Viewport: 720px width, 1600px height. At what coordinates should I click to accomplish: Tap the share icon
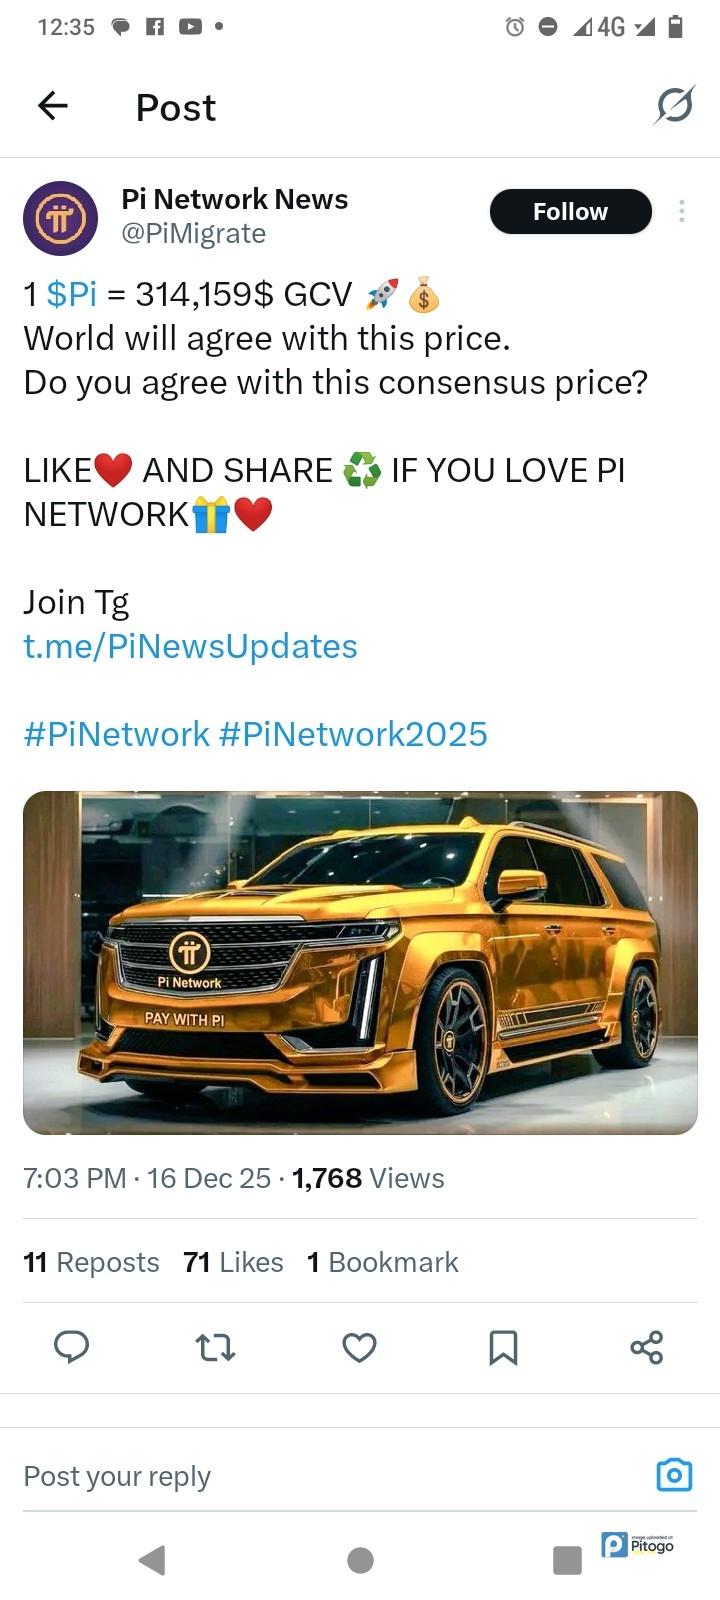tap(647, 1347)
